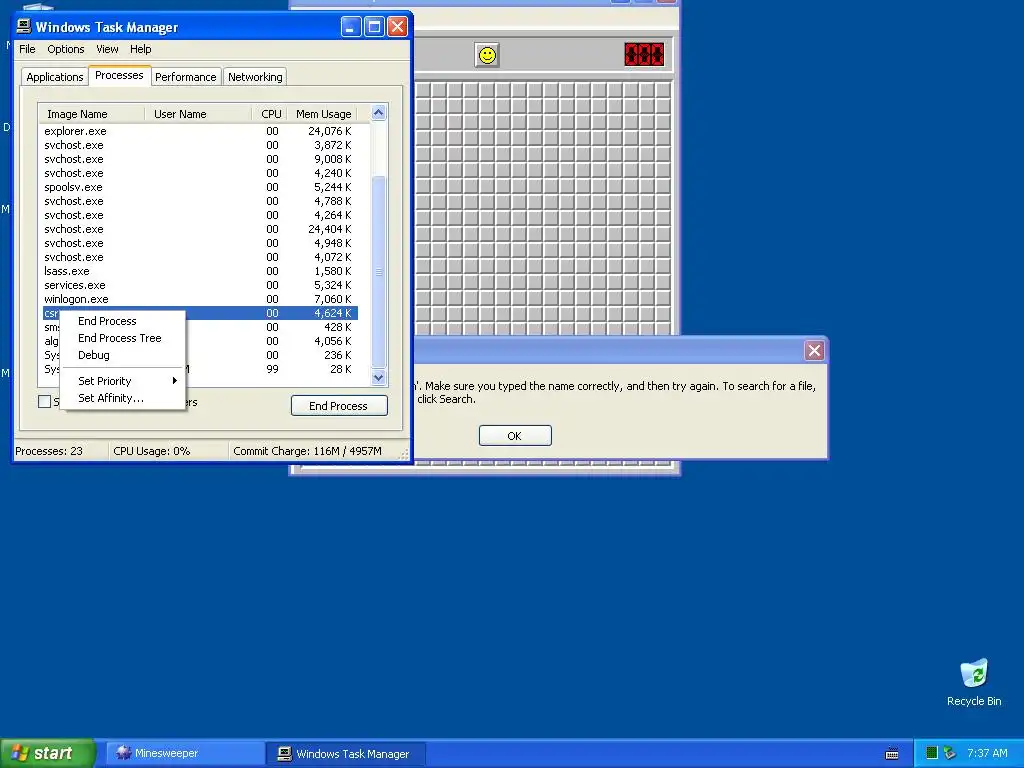Open the File menu in Task Manager
The height and width of the screenshot is (768, 1024).
[27, 49]
